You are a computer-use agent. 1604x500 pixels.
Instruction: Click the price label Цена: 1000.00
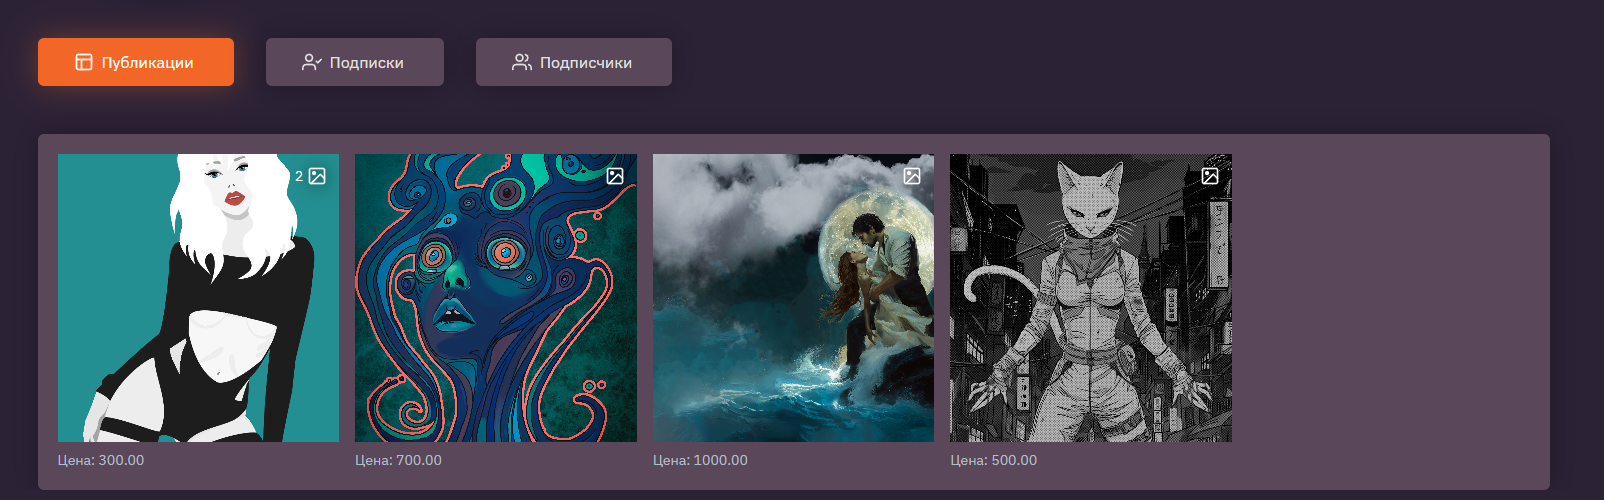coord(700,460)
